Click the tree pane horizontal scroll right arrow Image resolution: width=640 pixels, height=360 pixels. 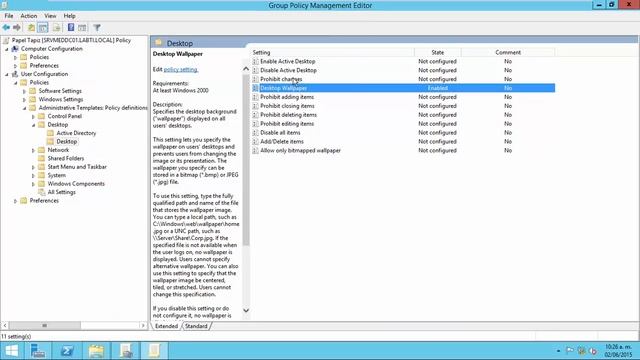[x=143, y=325]
